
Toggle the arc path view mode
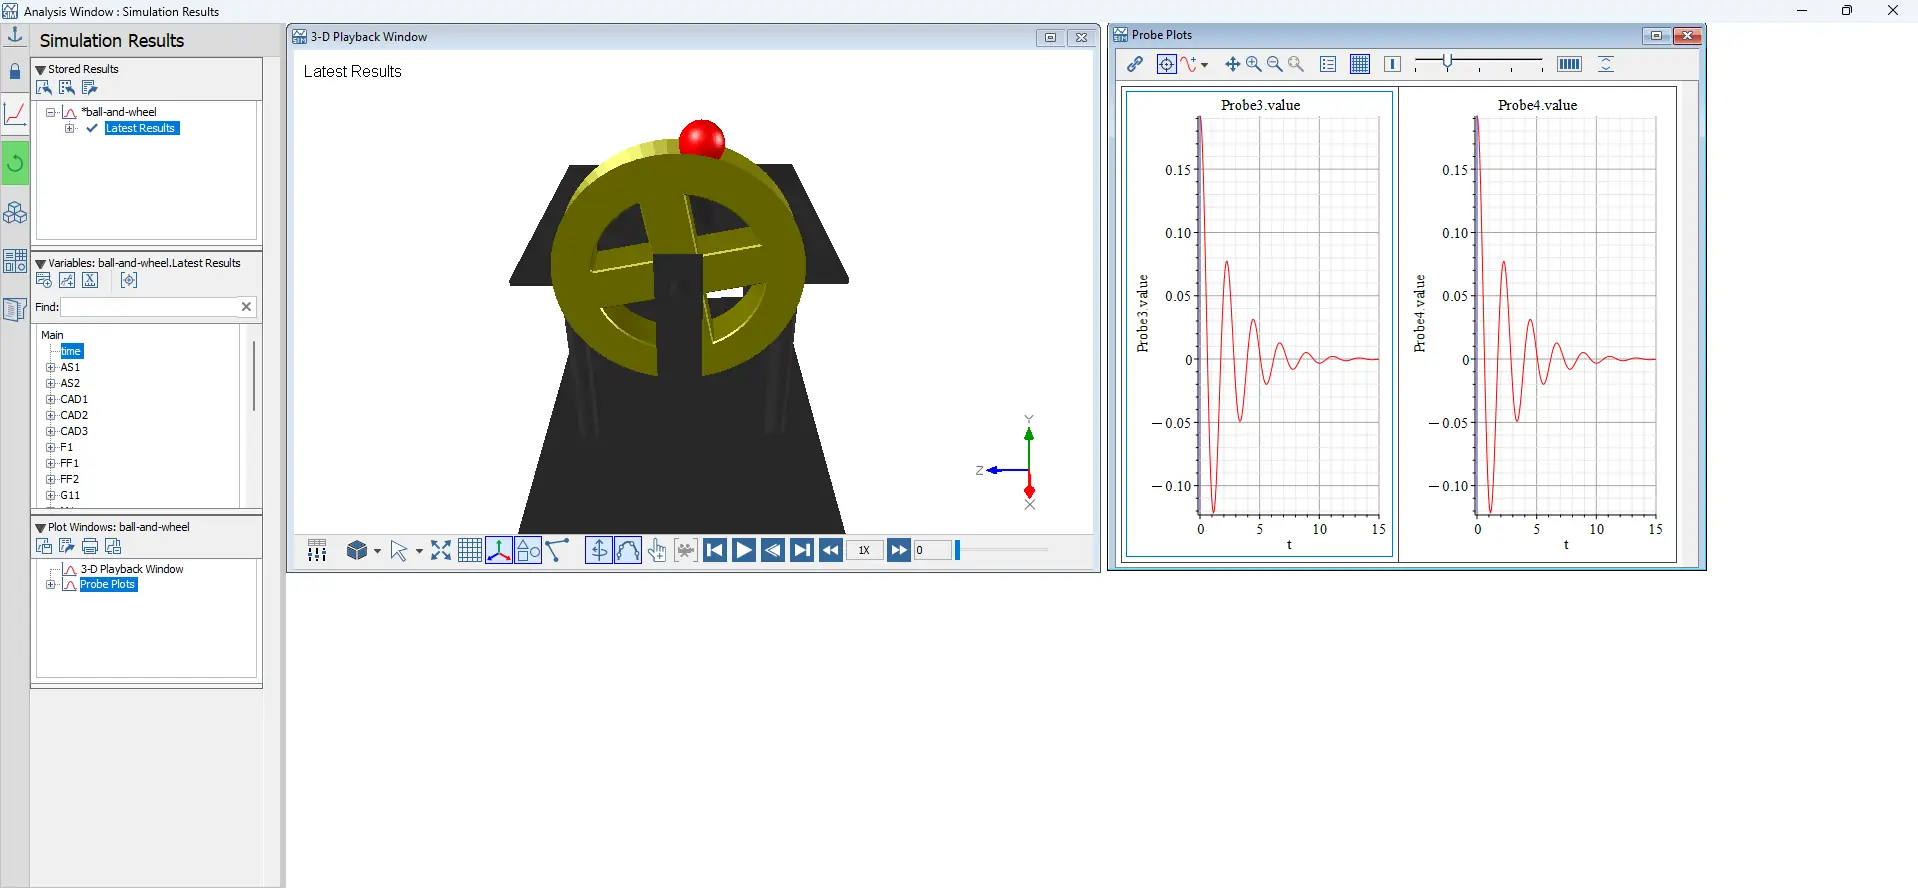coord(628,550)
